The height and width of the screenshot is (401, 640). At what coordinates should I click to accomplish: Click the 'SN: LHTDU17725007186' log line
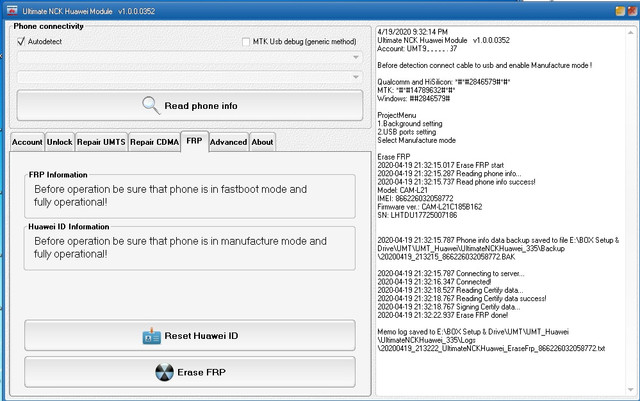tap(417, 215)
